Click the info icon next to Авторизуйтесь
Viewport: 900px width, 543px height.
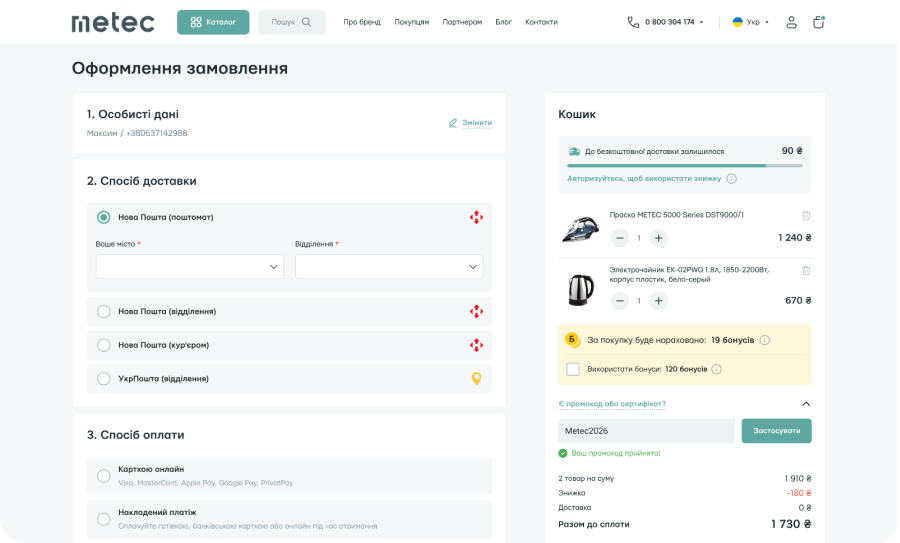click(x=731, y=179)
